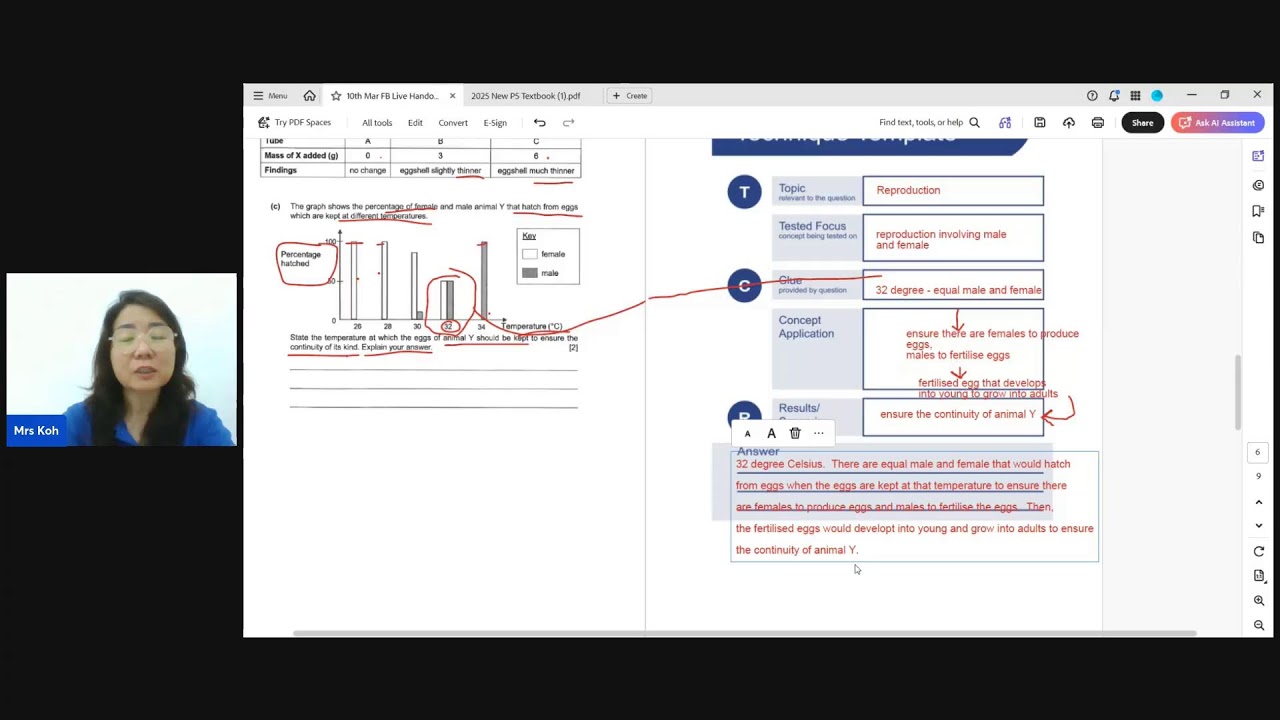Viewport: 1280px width, 720px height.
Task: Rotate the page view clockwise
Action: coord(1258,552)
